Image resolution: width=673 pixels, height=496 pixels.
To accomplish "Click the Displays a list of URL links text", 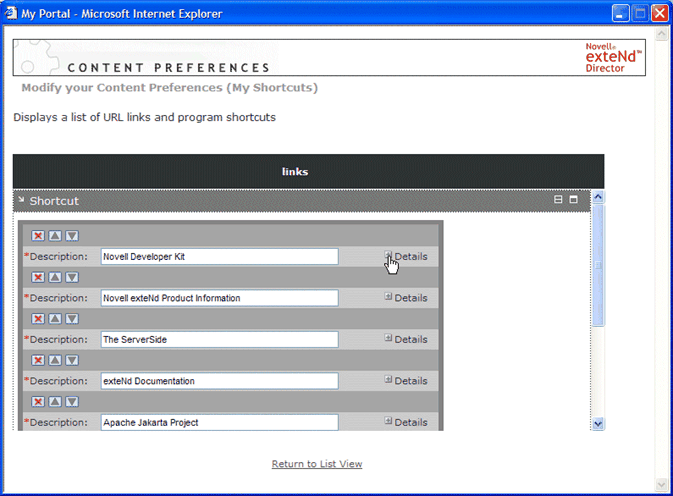I will [144, 117].
